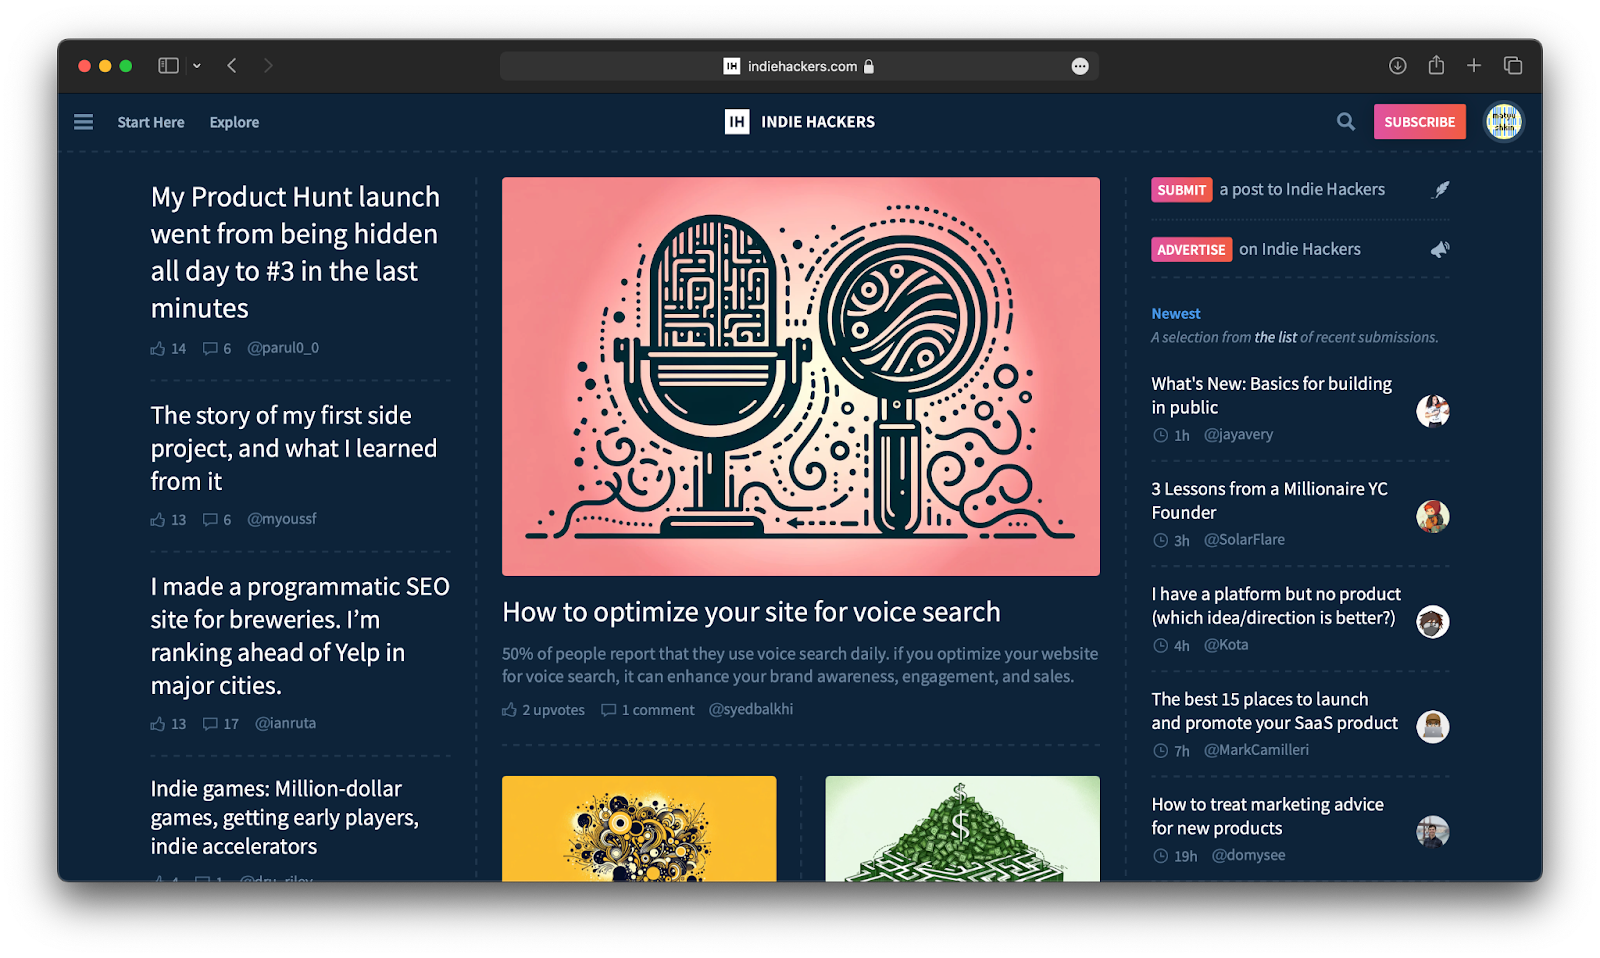This screenshot has height=958, width=1600.
Task: Show Safari downloads icon
Action: click(x=1398, y=66)
